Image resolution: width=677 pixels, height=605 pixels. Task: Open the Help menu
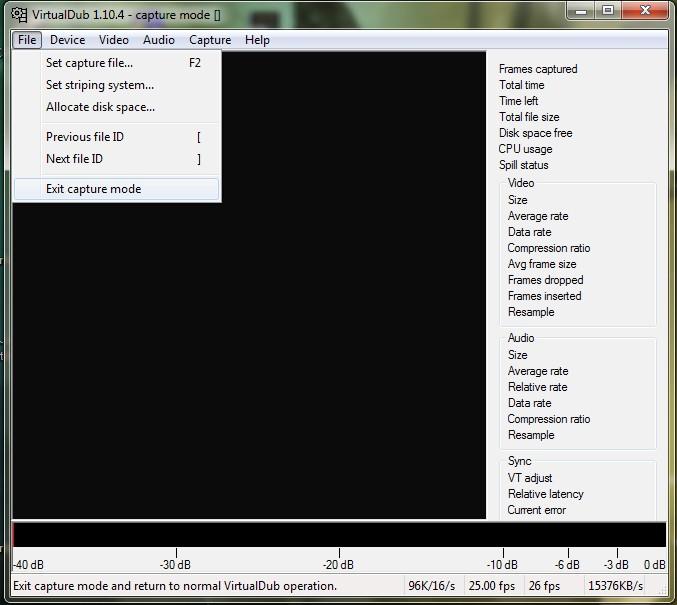pos(257,40)
